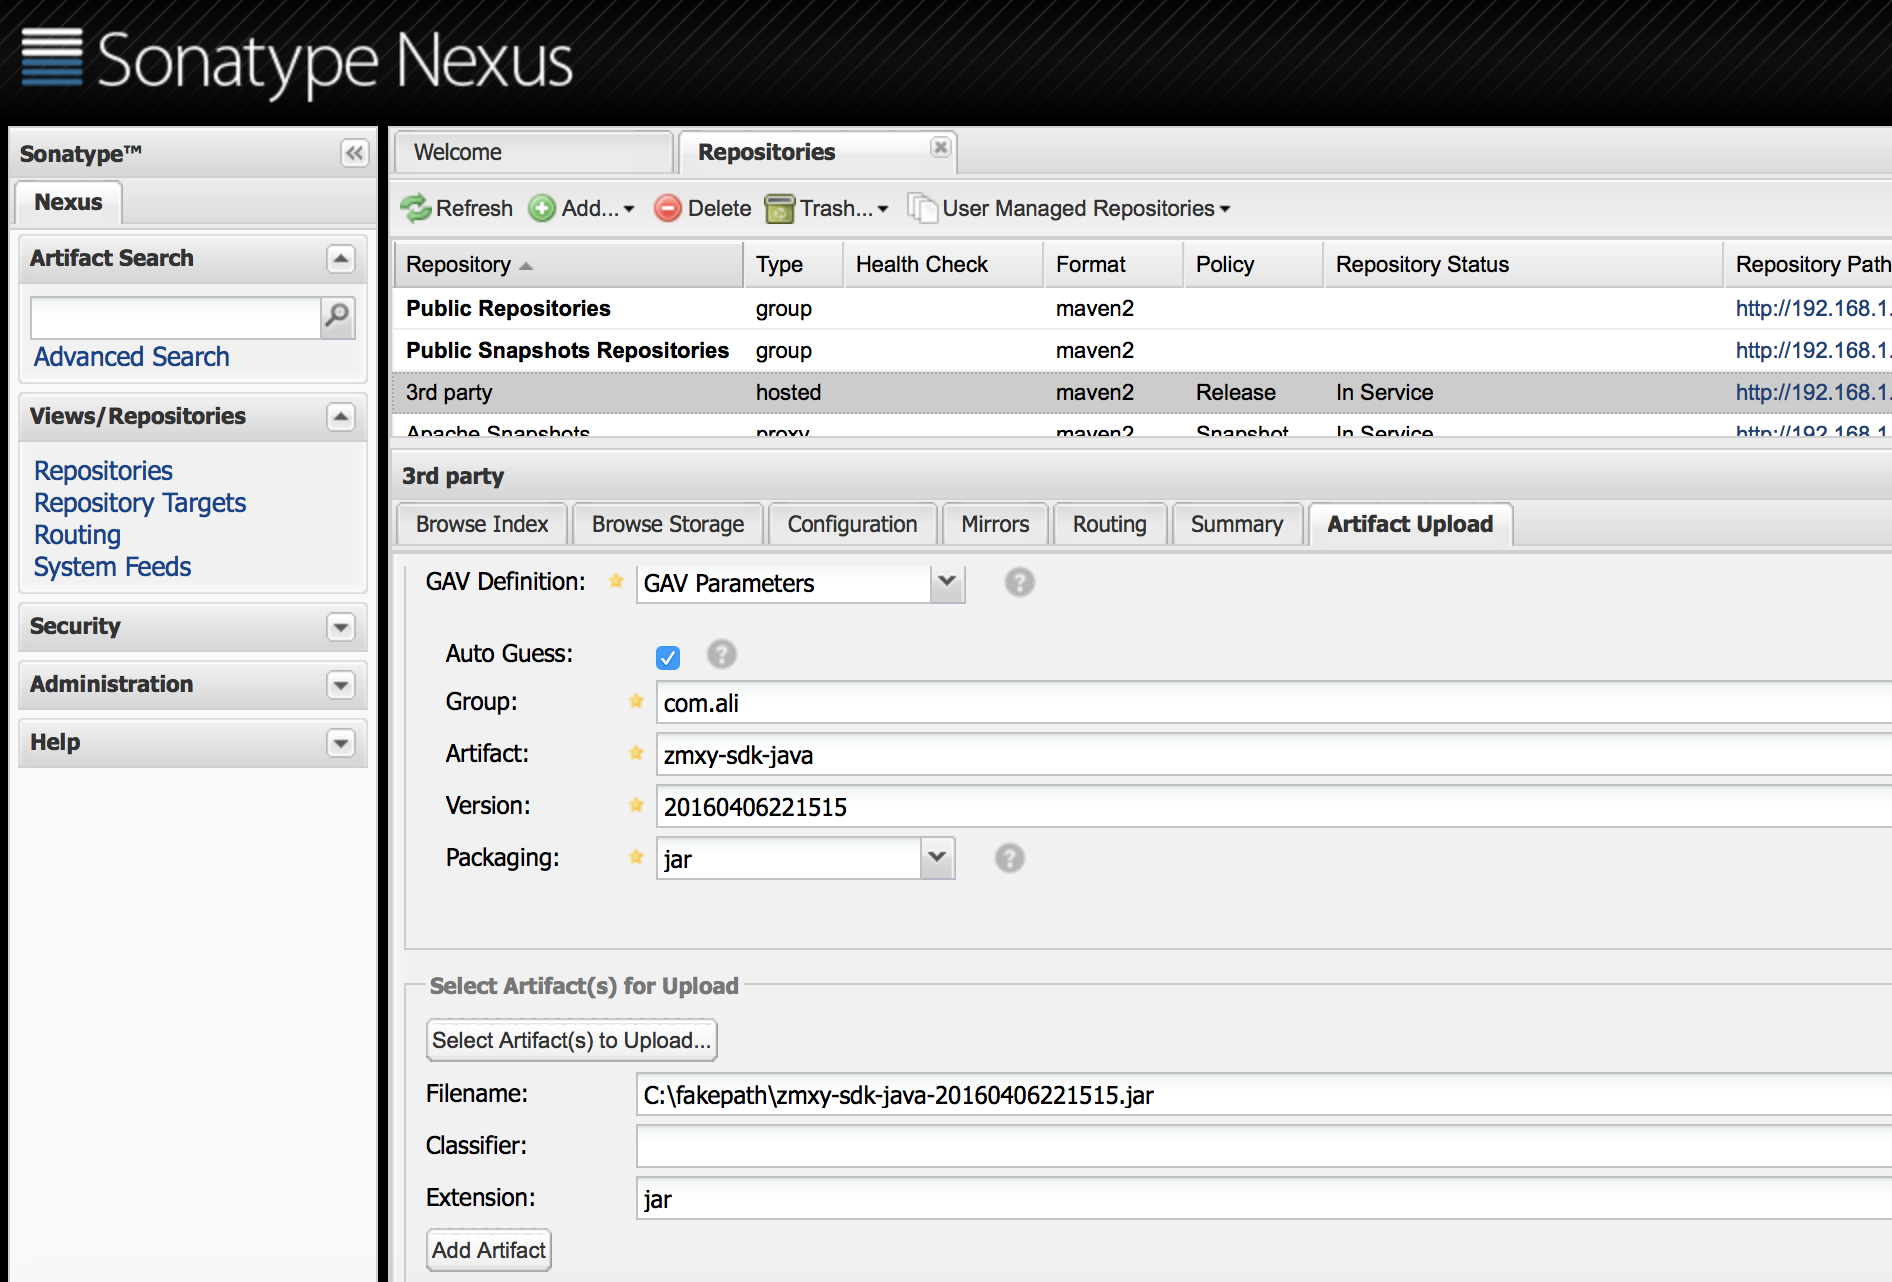Select the Public Repositories row
This screenshot has height=1282, width=1892.
pos(1141,309)
